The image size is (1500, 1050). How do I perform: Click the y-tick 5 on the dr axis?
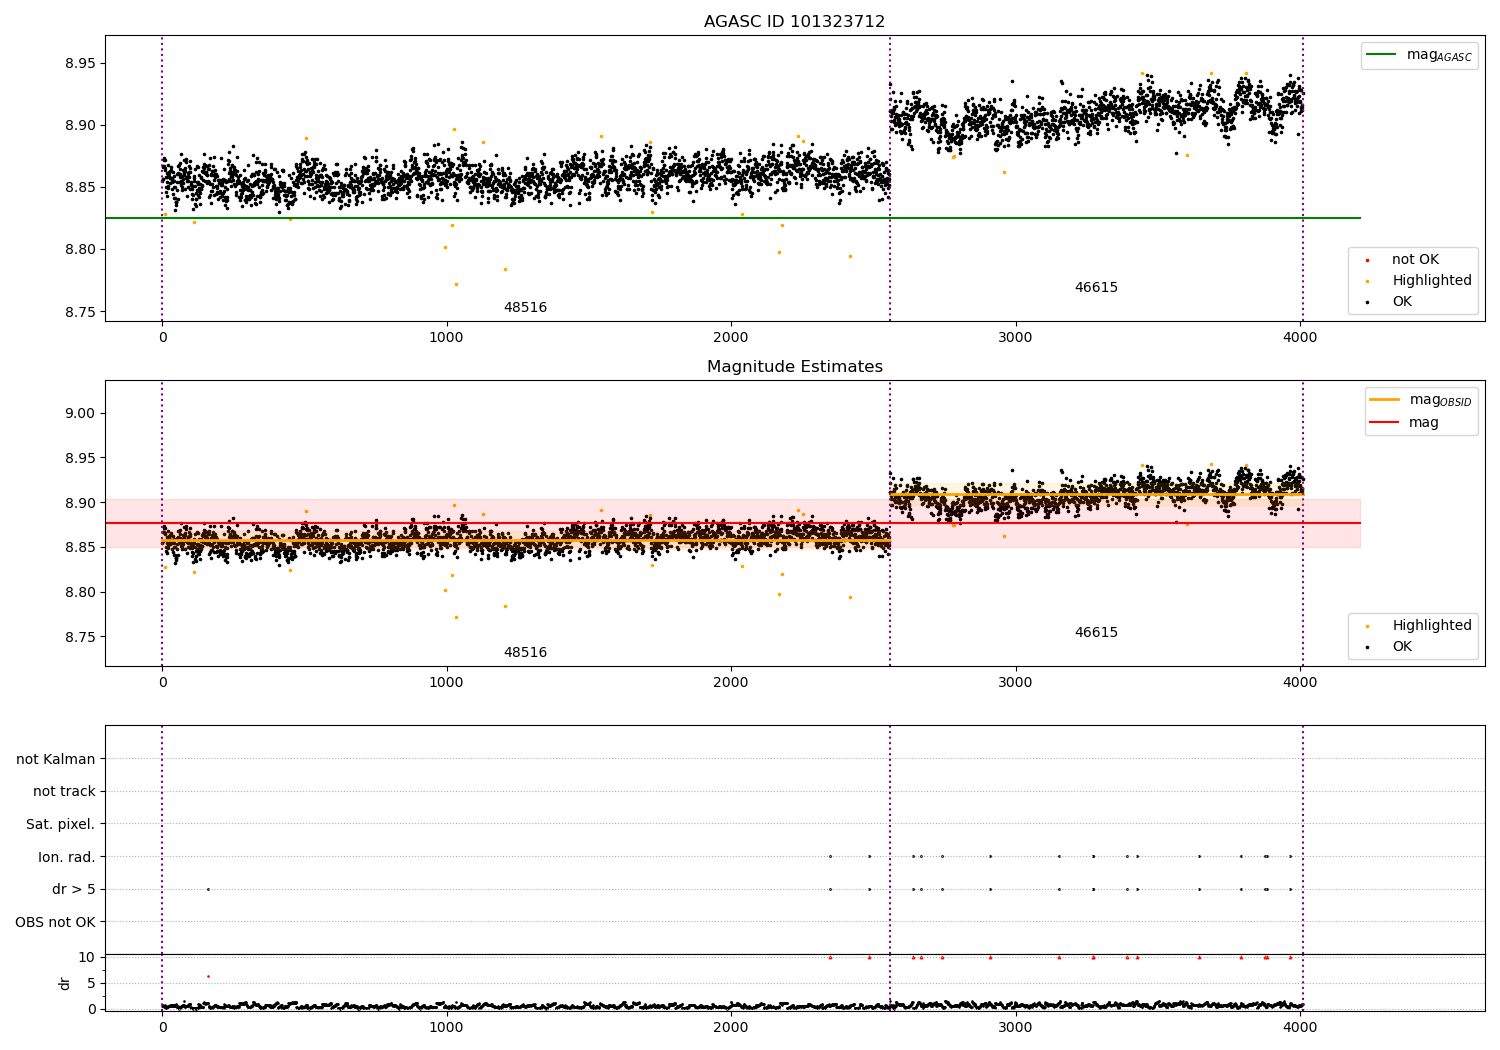pos(91,984)
